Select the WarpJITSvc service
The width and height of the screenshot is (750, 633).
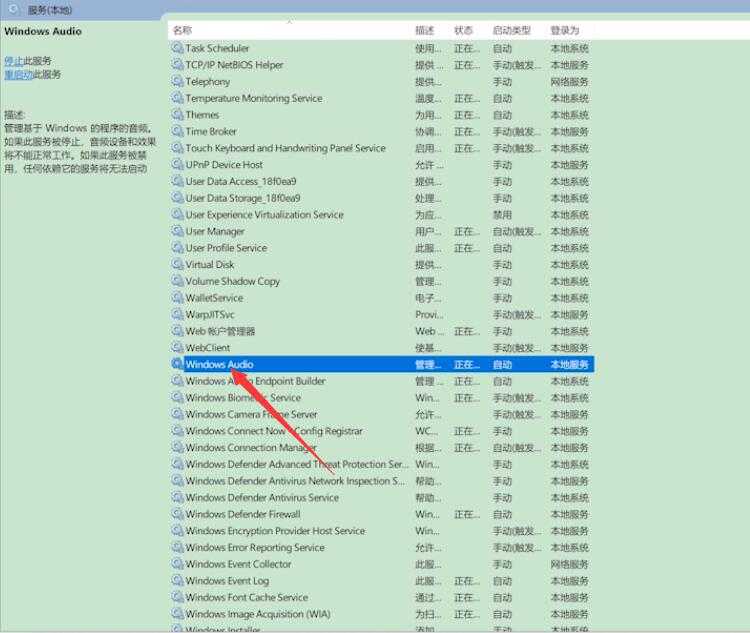point(383,314)
